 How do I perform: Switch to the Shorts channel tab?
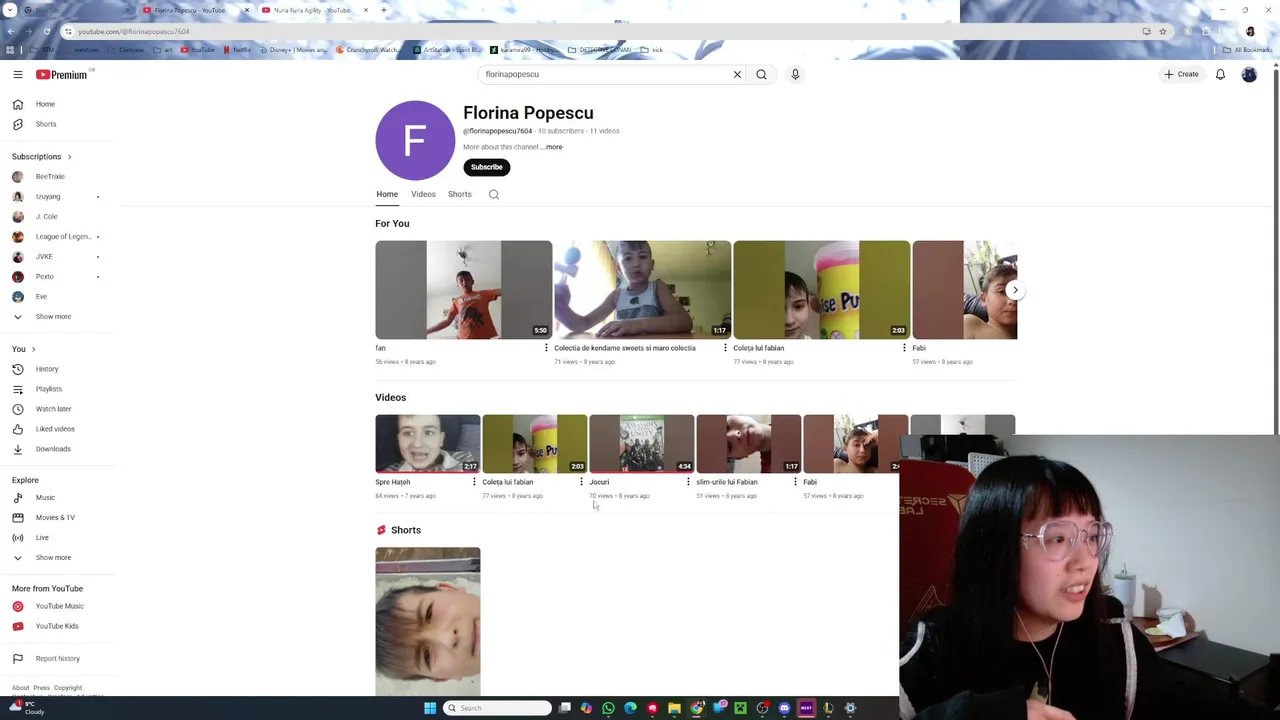point(459,194)
